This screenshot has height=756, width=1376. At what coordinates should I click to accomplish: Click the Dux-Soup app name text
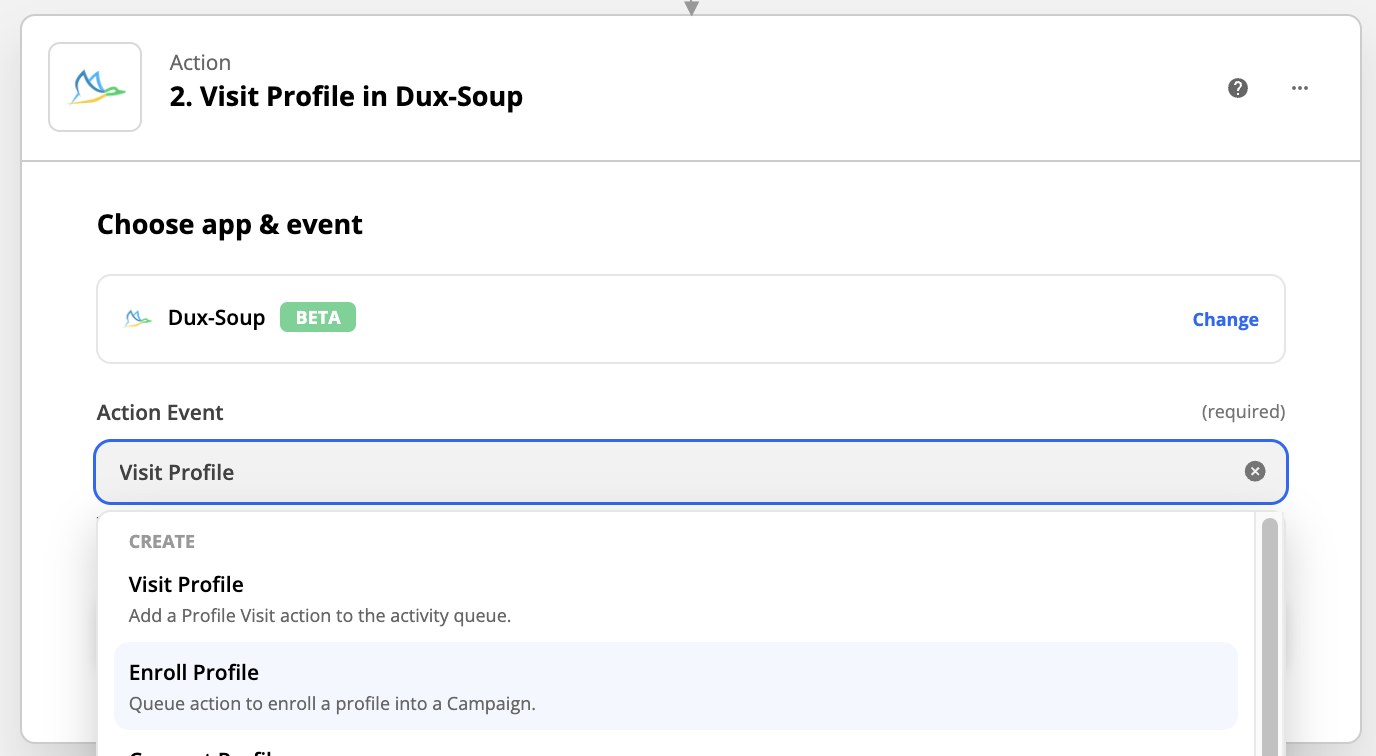(217, 318)
